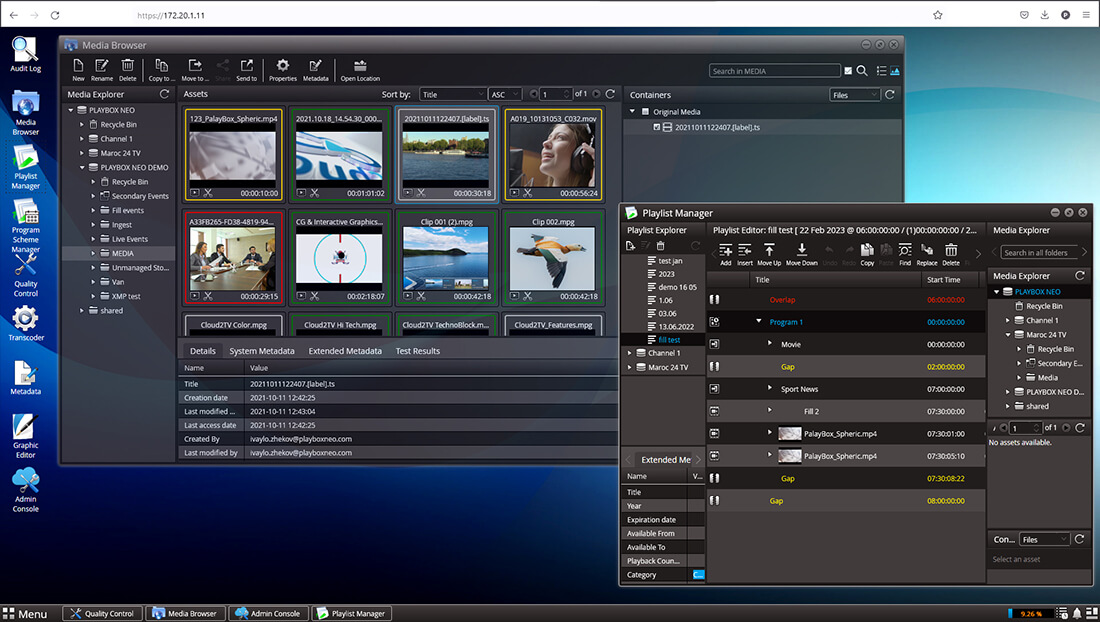Toggle the checkbox beside the Search in MEDIA field

point(848,71)
